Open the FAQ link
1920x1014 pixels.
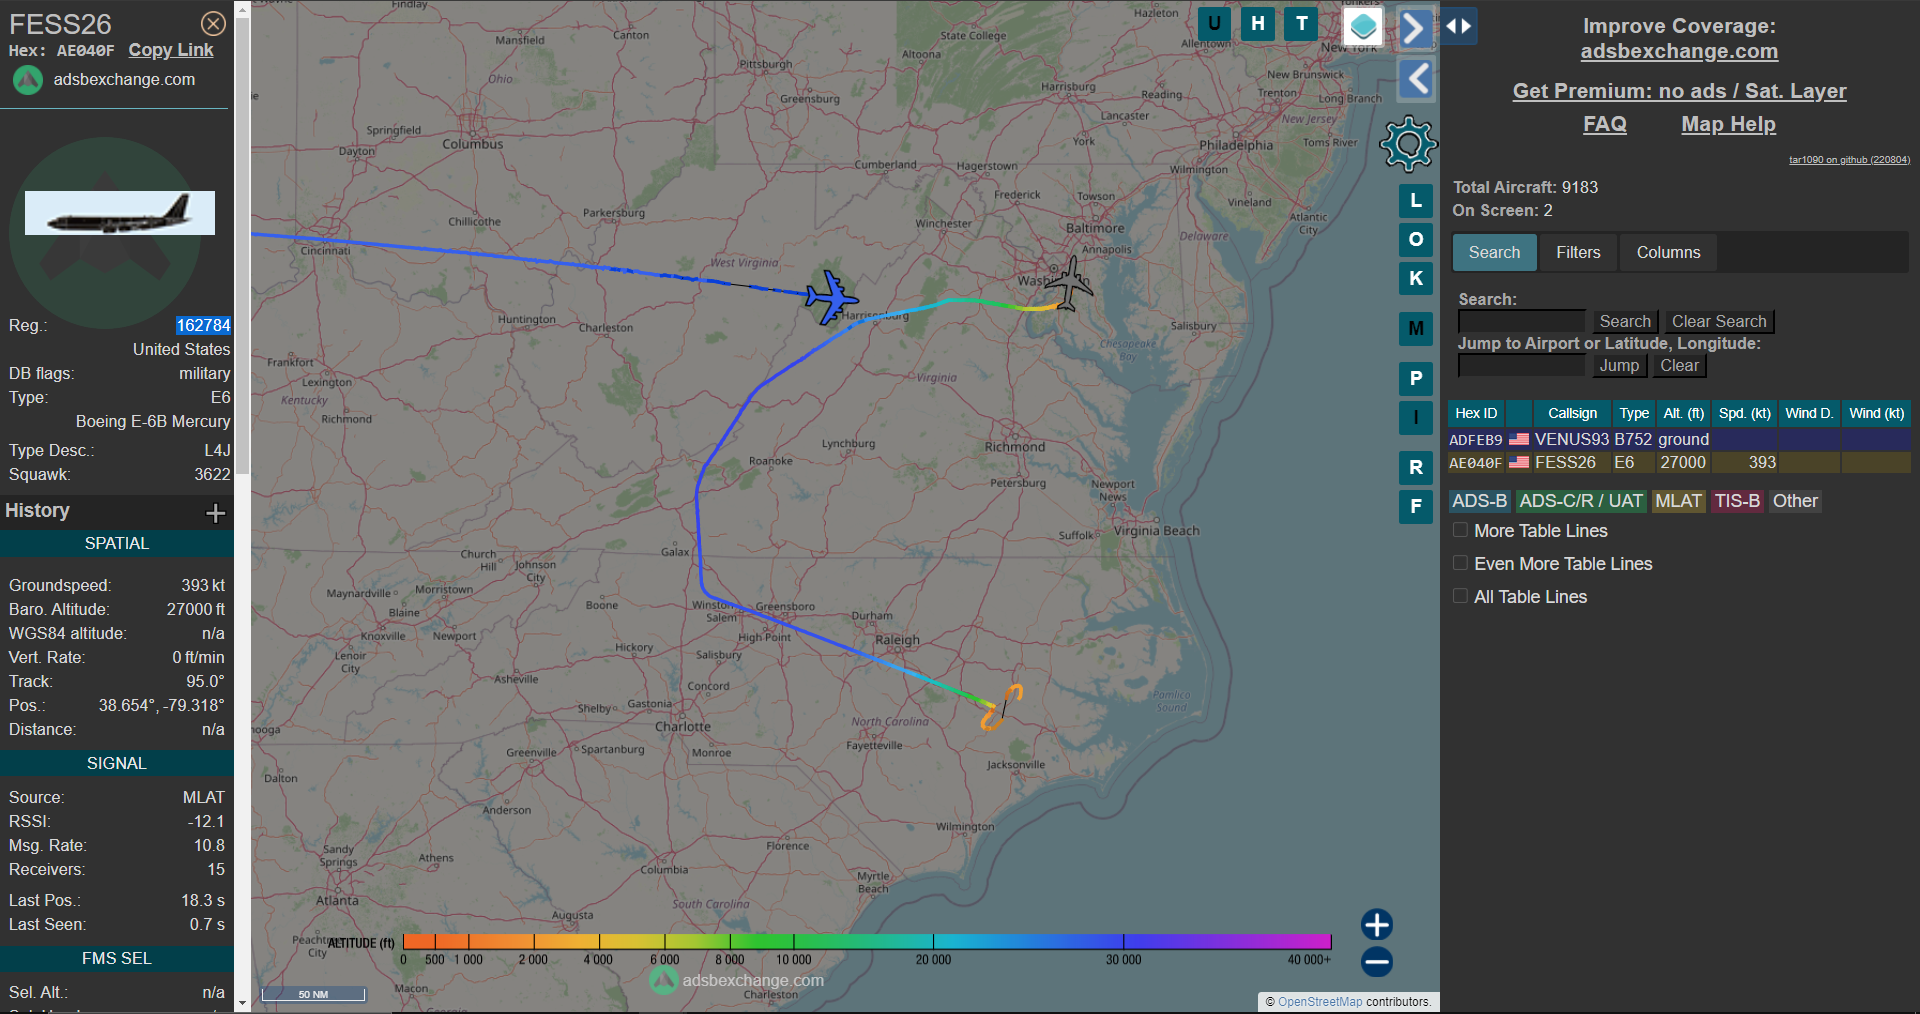coord(1604,124)
